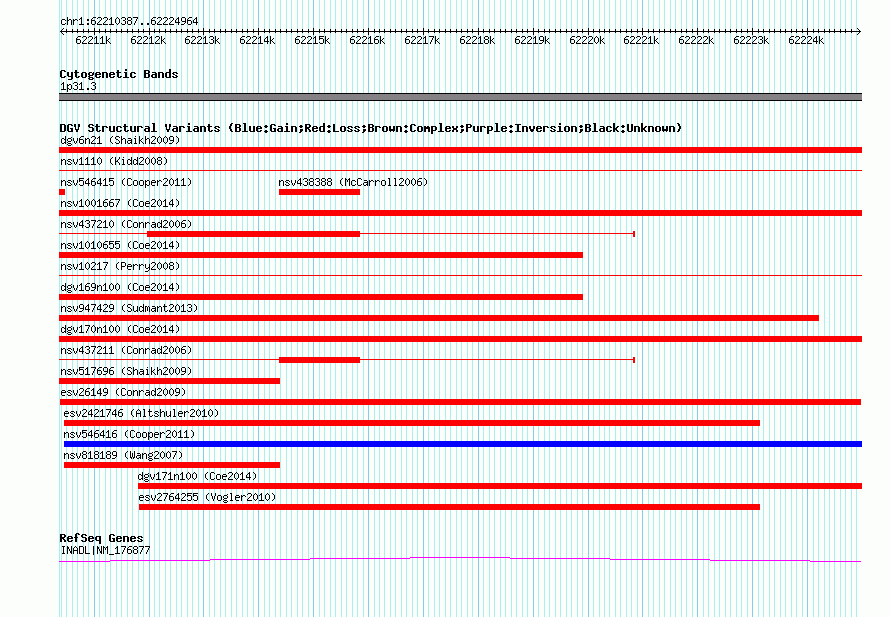This screenshot has height=617, width=890.
Task: Click the thick segment of nsv437210 bar
Action: (254, 234)
